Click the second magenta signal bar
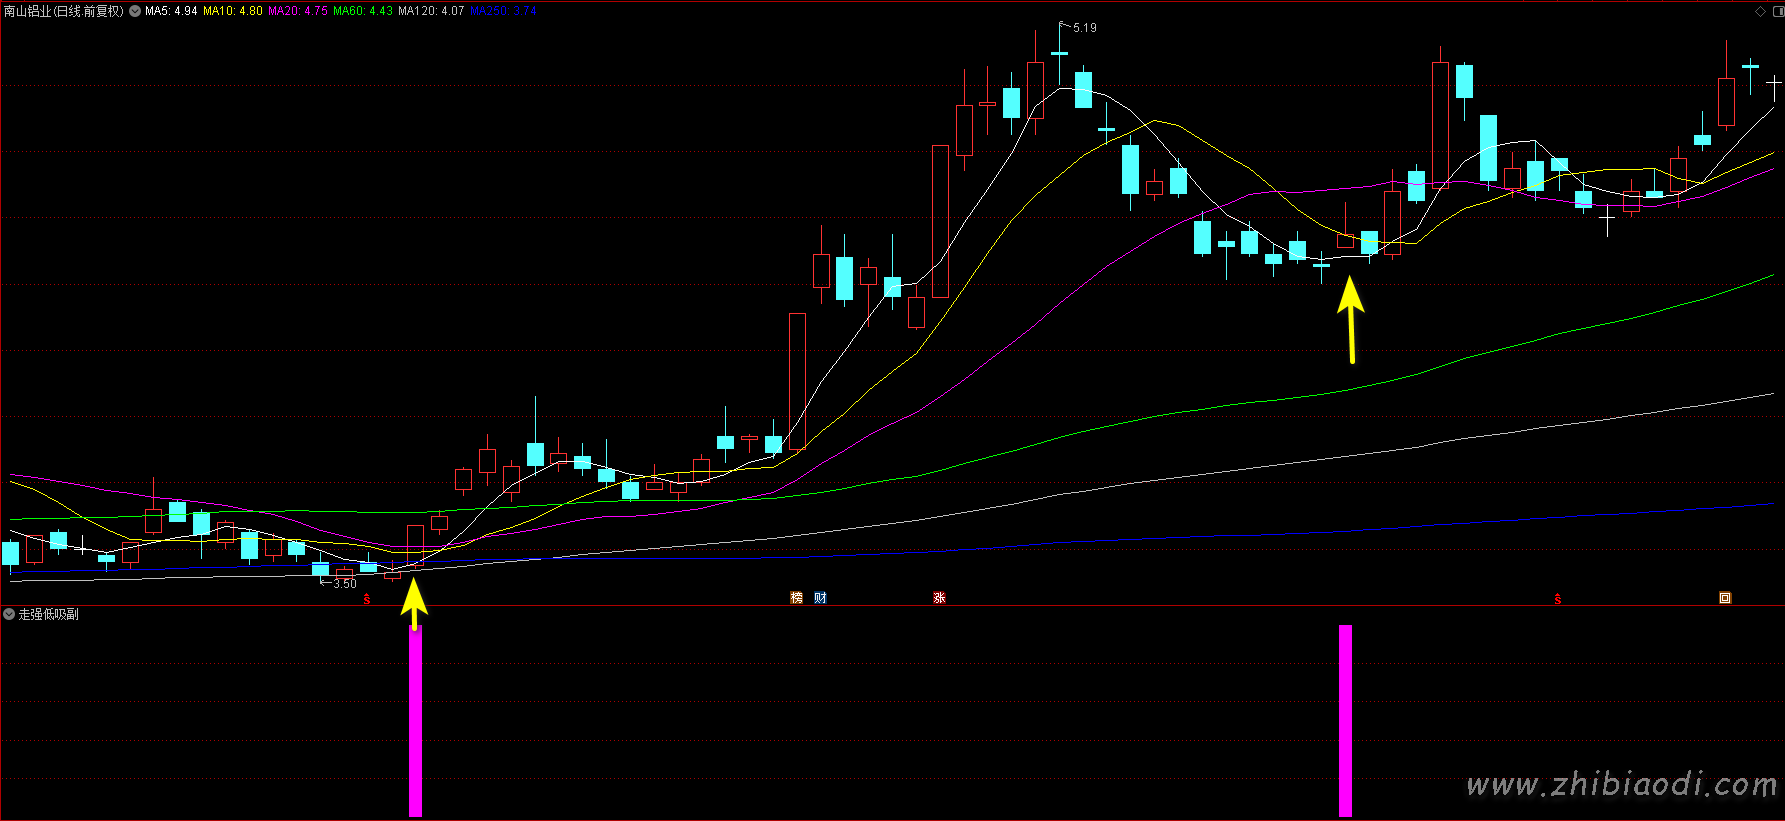Viewport: 1785px width, 821px height. [1345, 720]
